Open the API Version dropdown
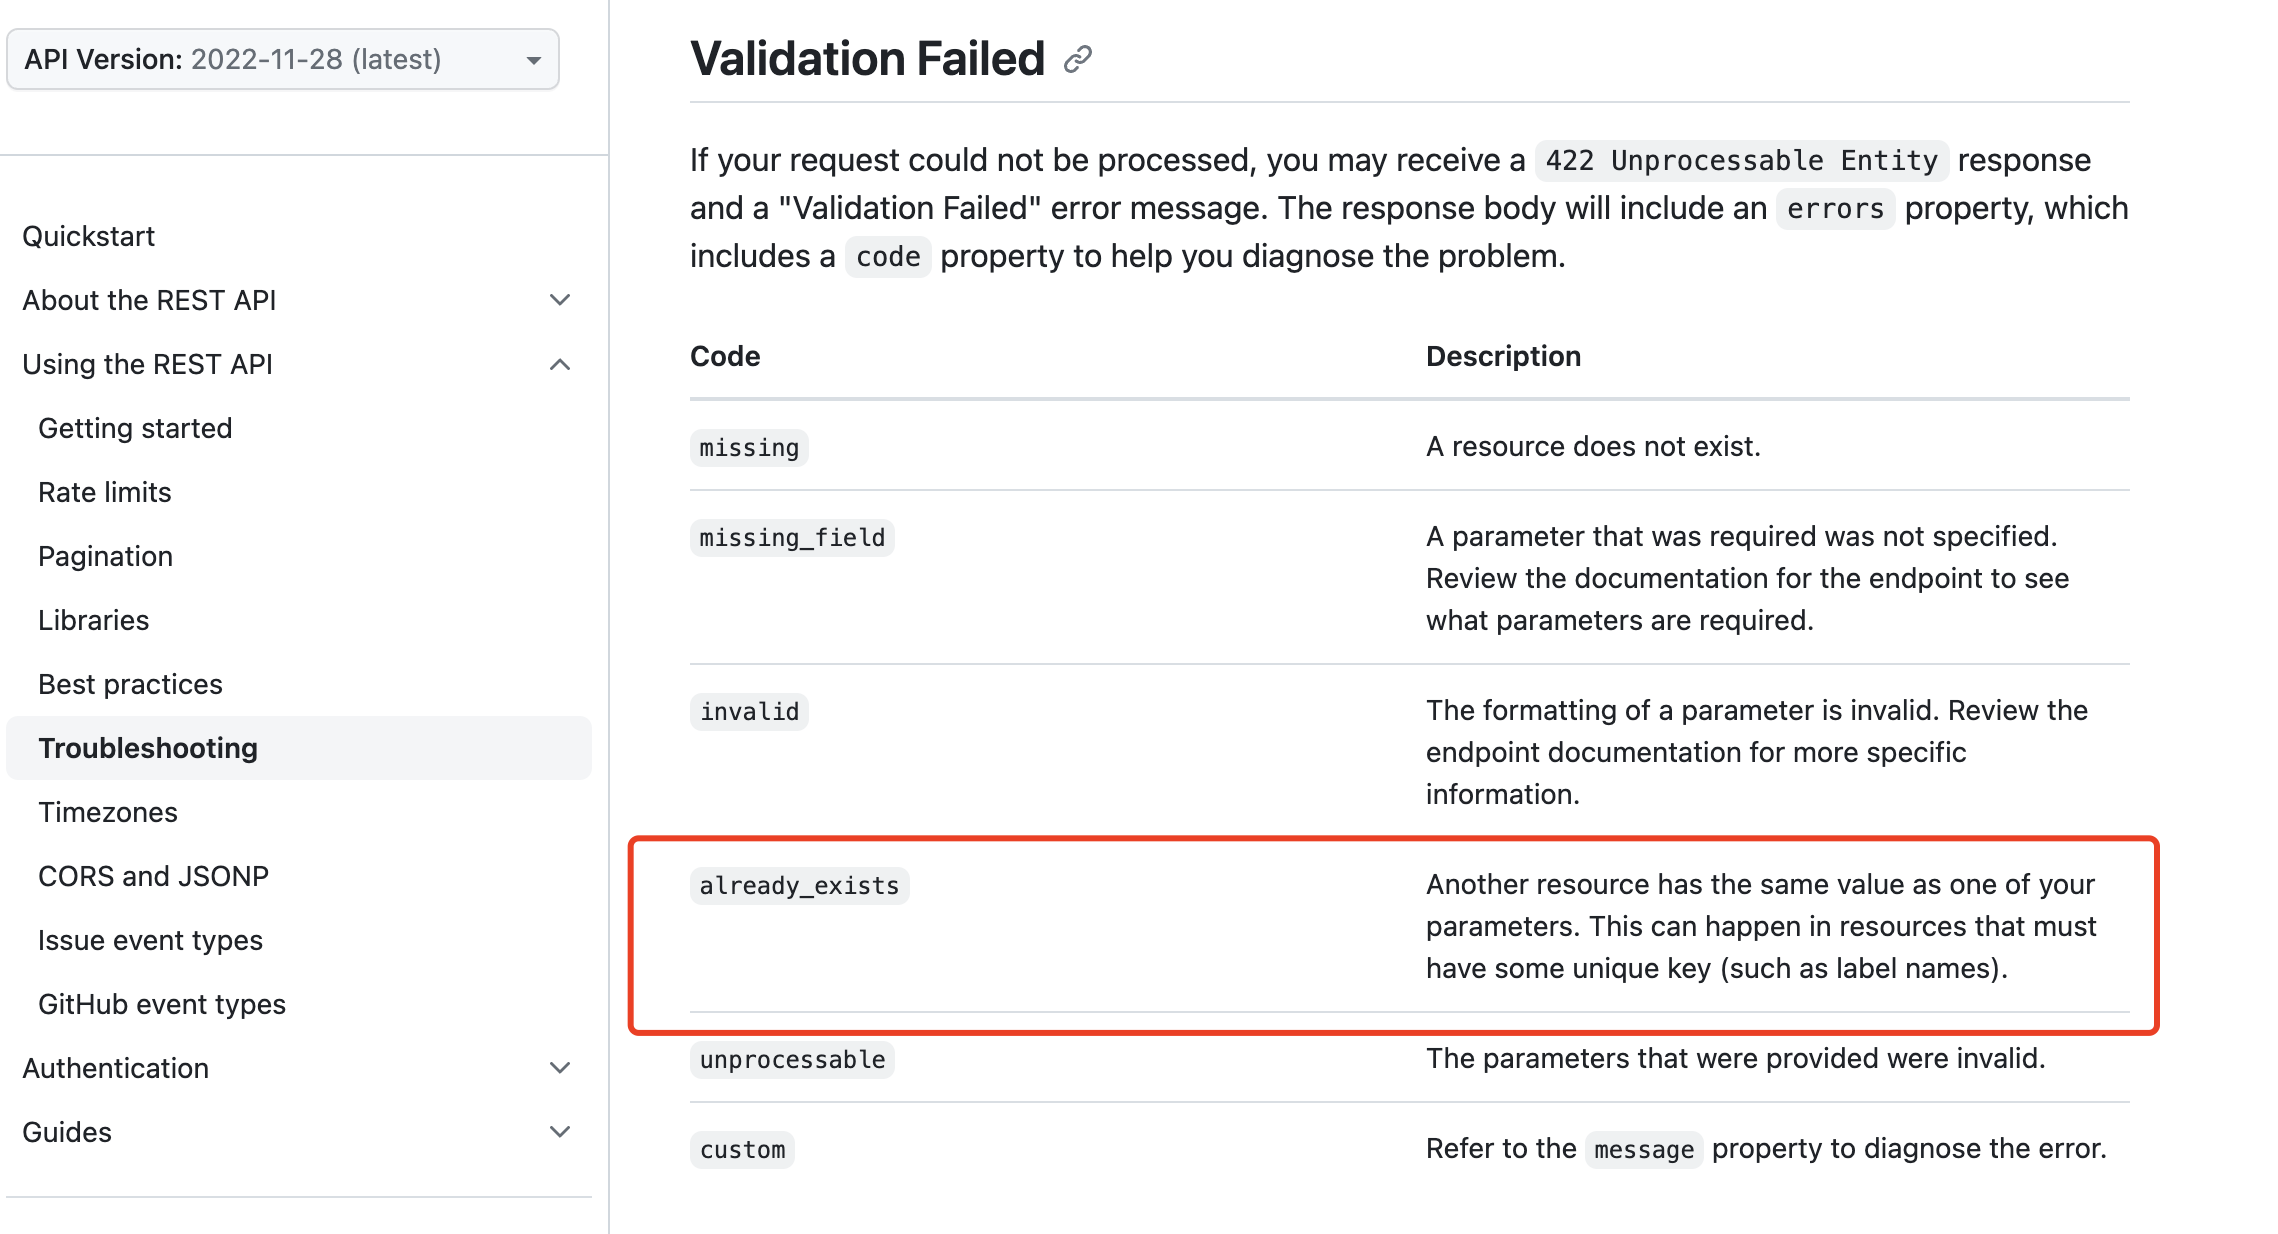Image resolution: width=2278 pixels, height=1234 pixels. pos(283,59)
